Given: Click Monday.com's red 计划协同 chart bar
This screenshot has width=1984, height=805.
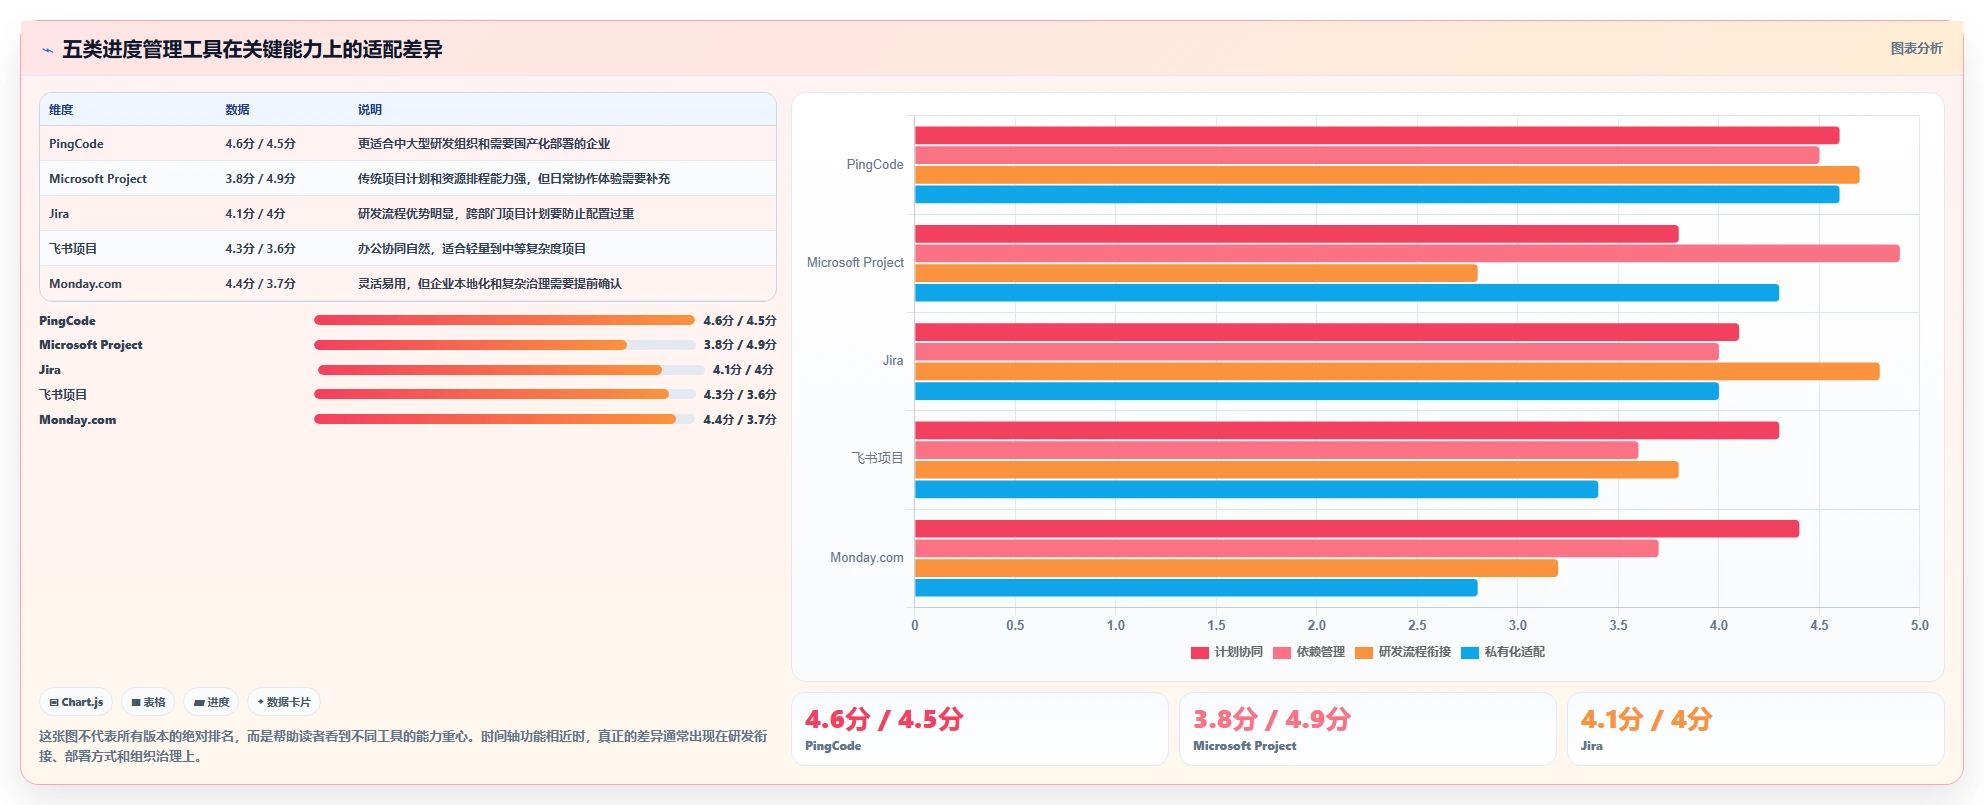Looking at the screenshot, I should pyautogui.click(x=1357, y=528).
